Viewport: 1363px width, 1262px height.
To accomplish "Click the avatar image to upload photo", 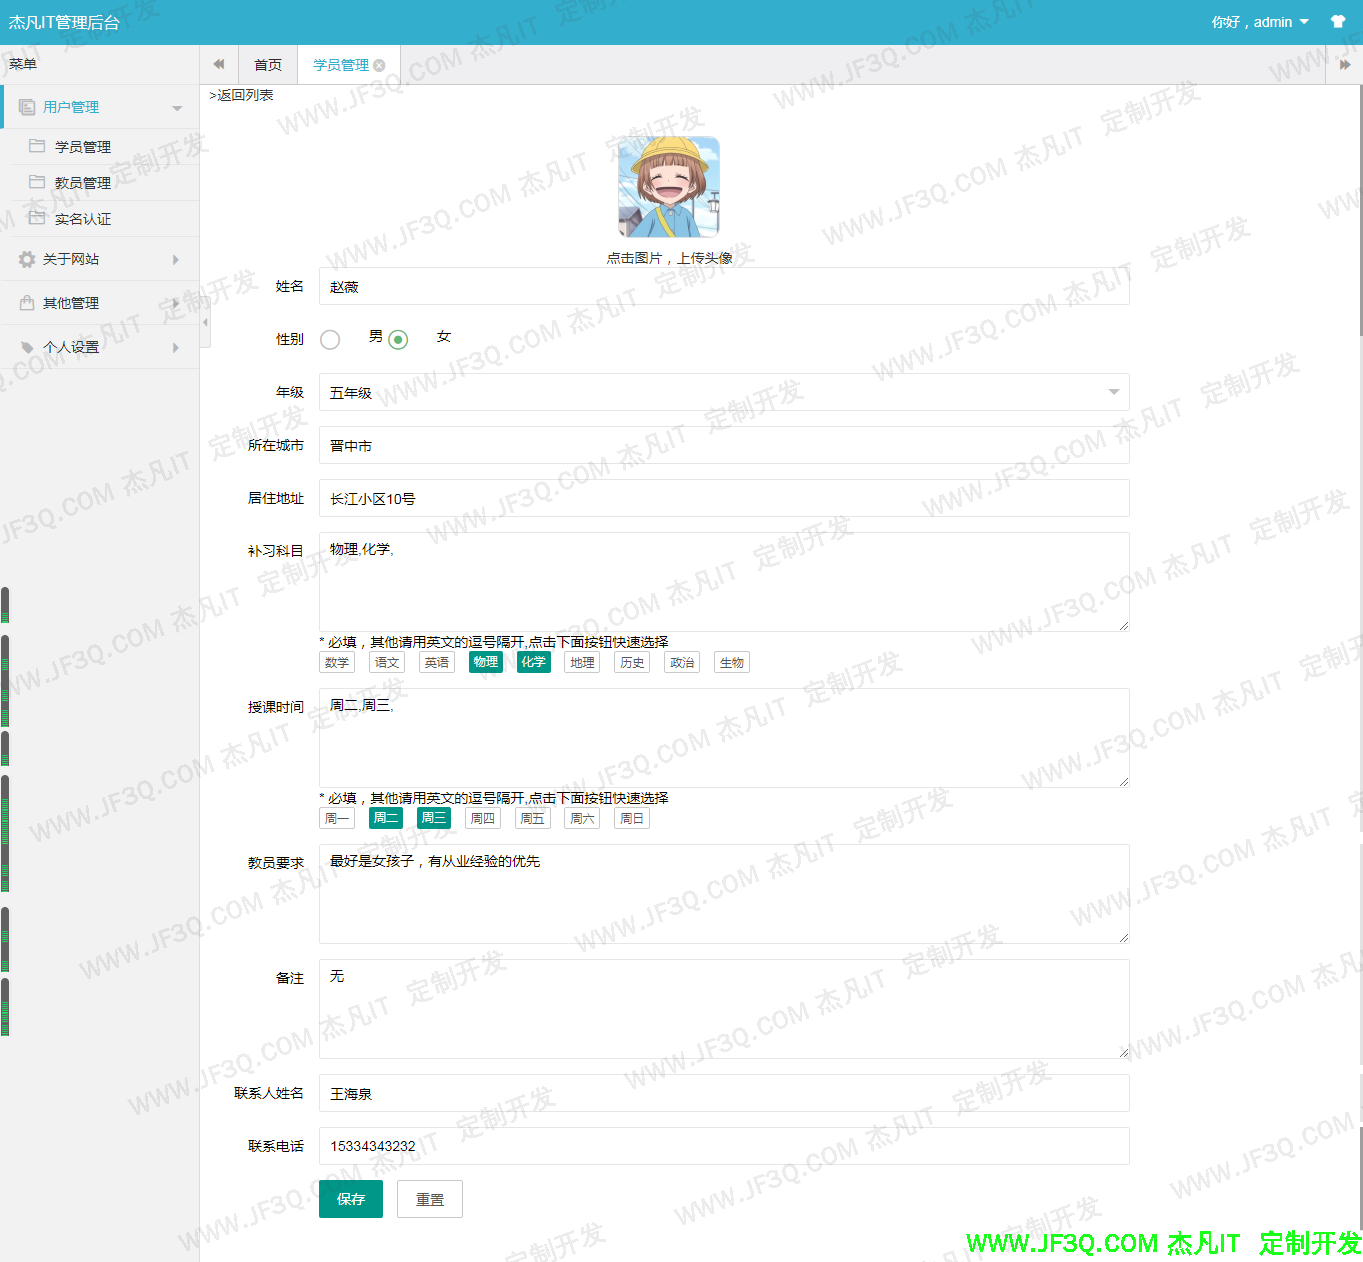I will (x=667, y=186).
